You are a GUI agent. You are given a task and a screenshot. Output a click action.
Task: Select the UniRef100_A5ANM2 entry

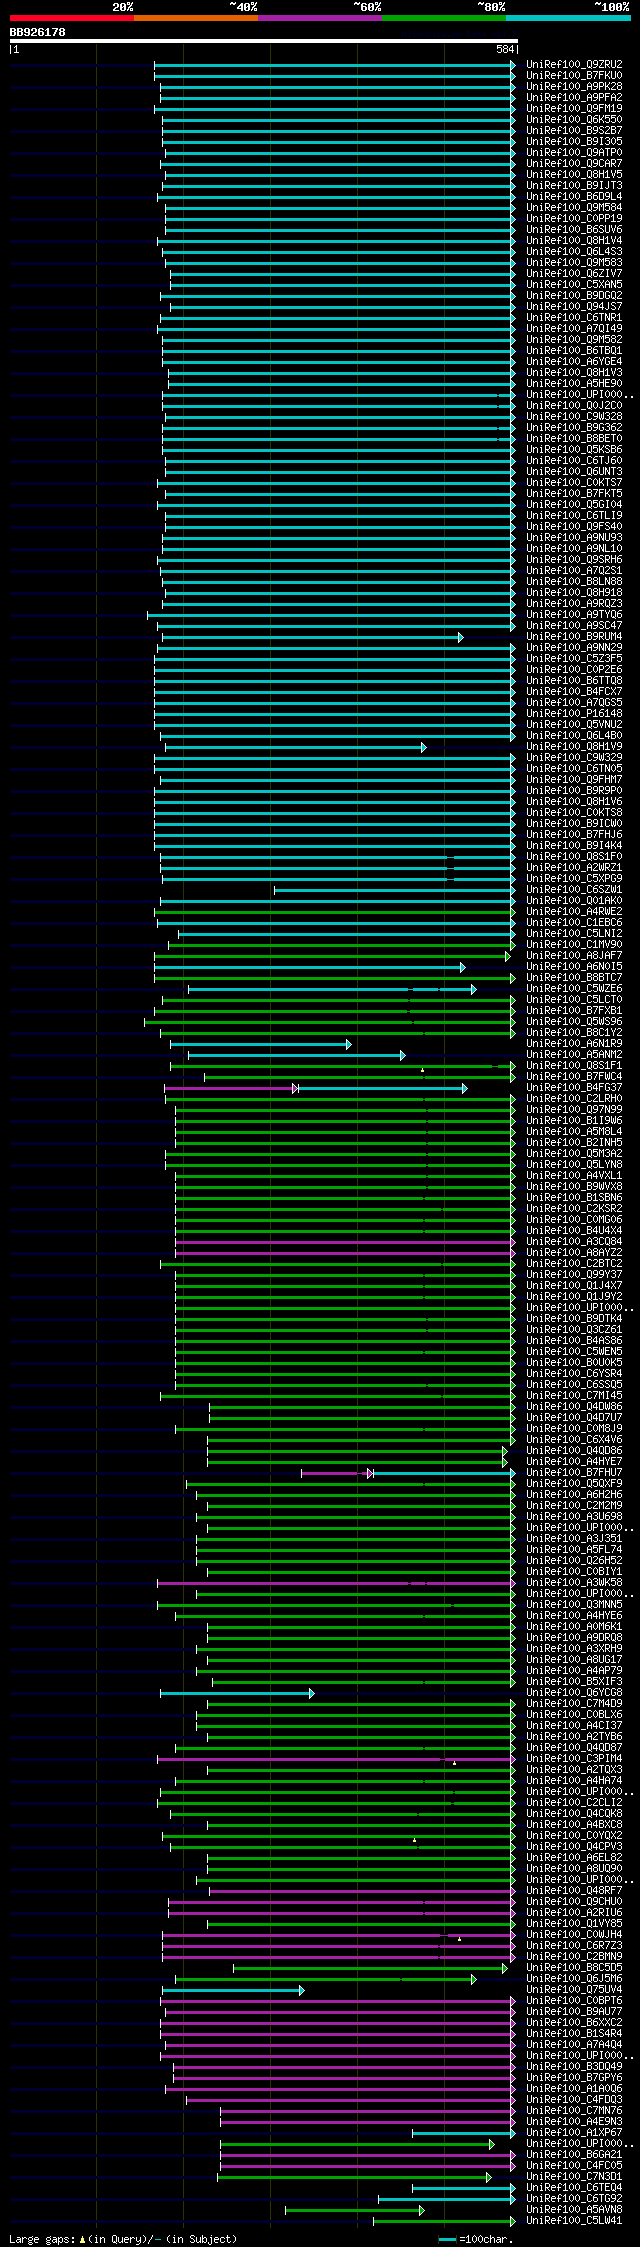click(x=574, y=1054)
